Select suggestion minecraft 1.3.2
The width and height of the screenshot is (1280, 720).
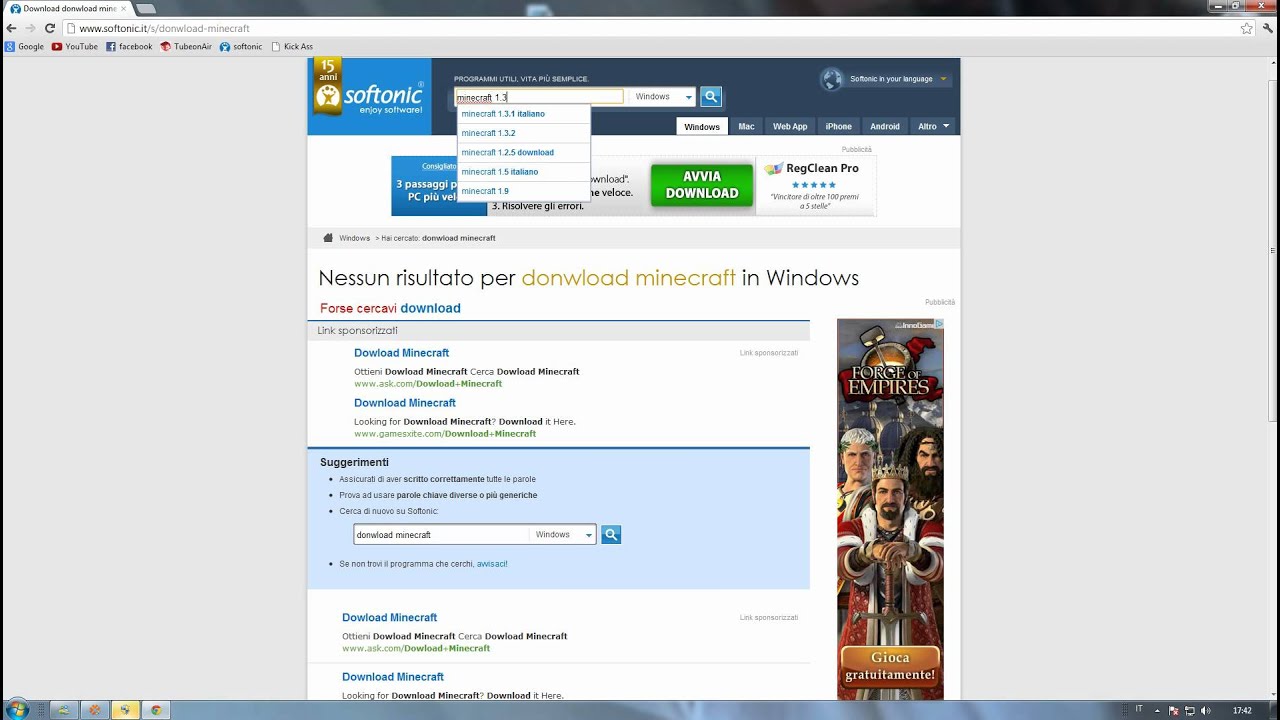[x=524, y=133]
